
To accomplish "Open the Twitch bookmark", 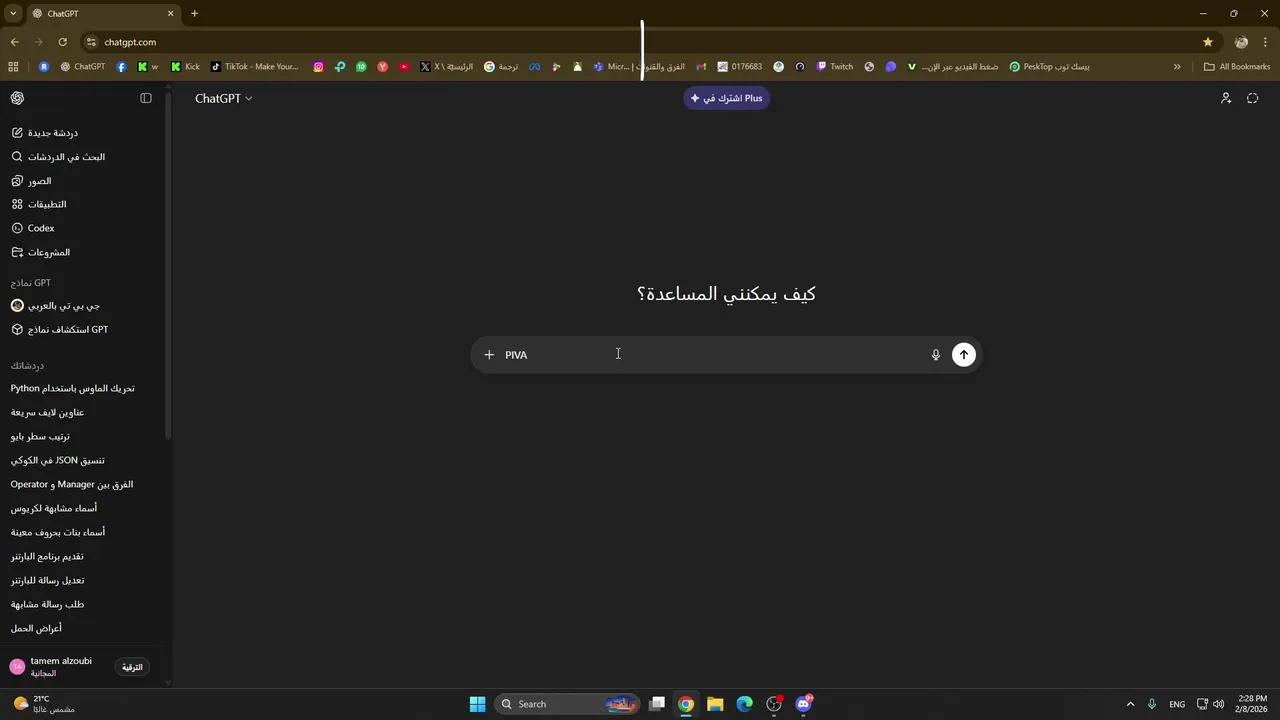I will click(x=835, y=67).
